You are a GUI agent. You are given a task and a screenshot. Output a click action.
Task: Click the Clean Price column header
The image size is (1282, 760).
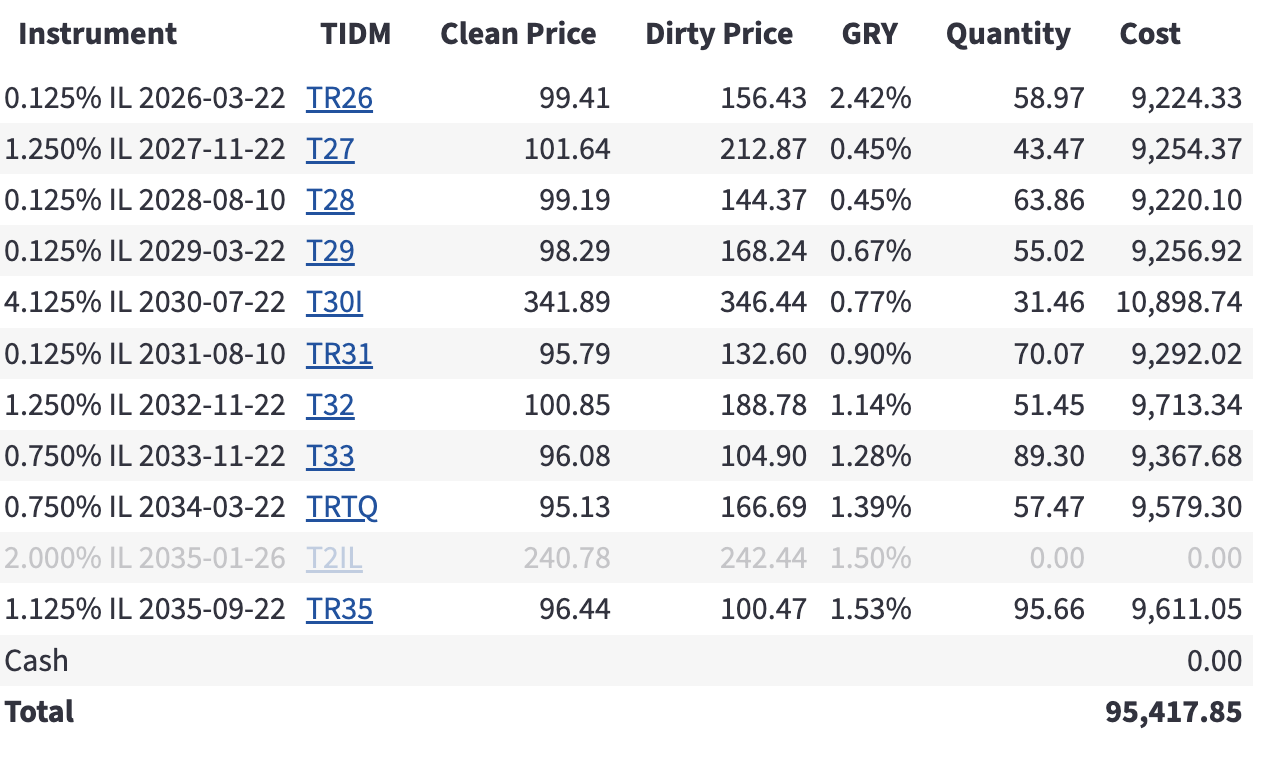coord(518,34)
